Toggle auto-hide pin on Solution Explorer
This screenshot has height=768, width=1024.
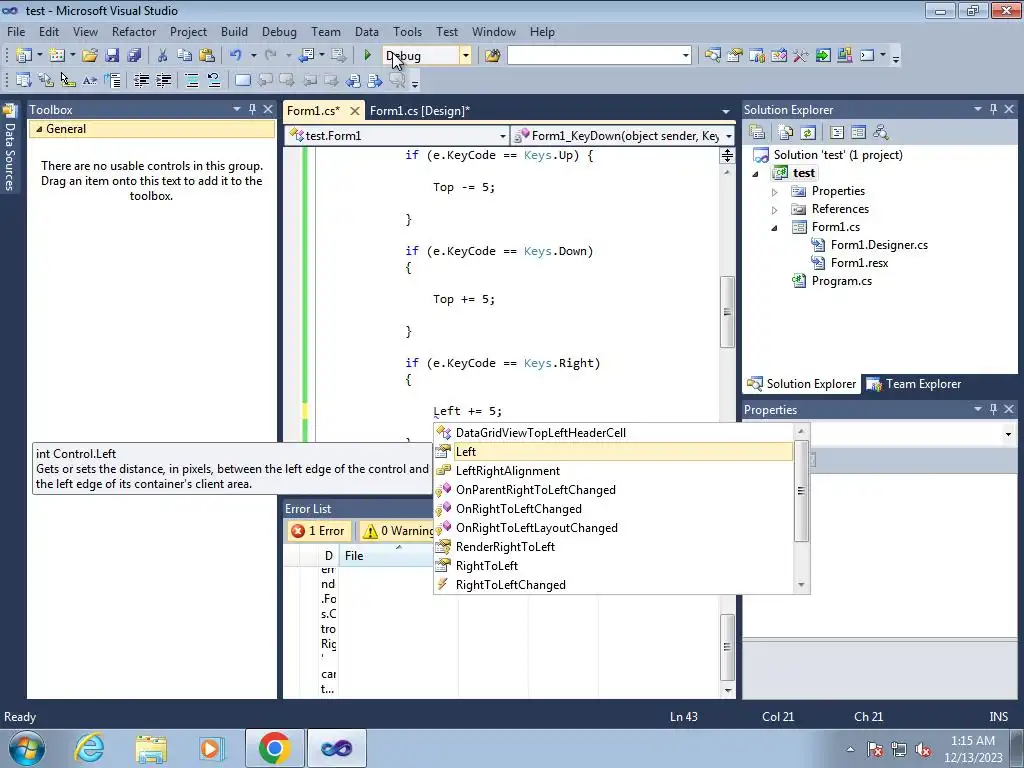click(993, 109)
